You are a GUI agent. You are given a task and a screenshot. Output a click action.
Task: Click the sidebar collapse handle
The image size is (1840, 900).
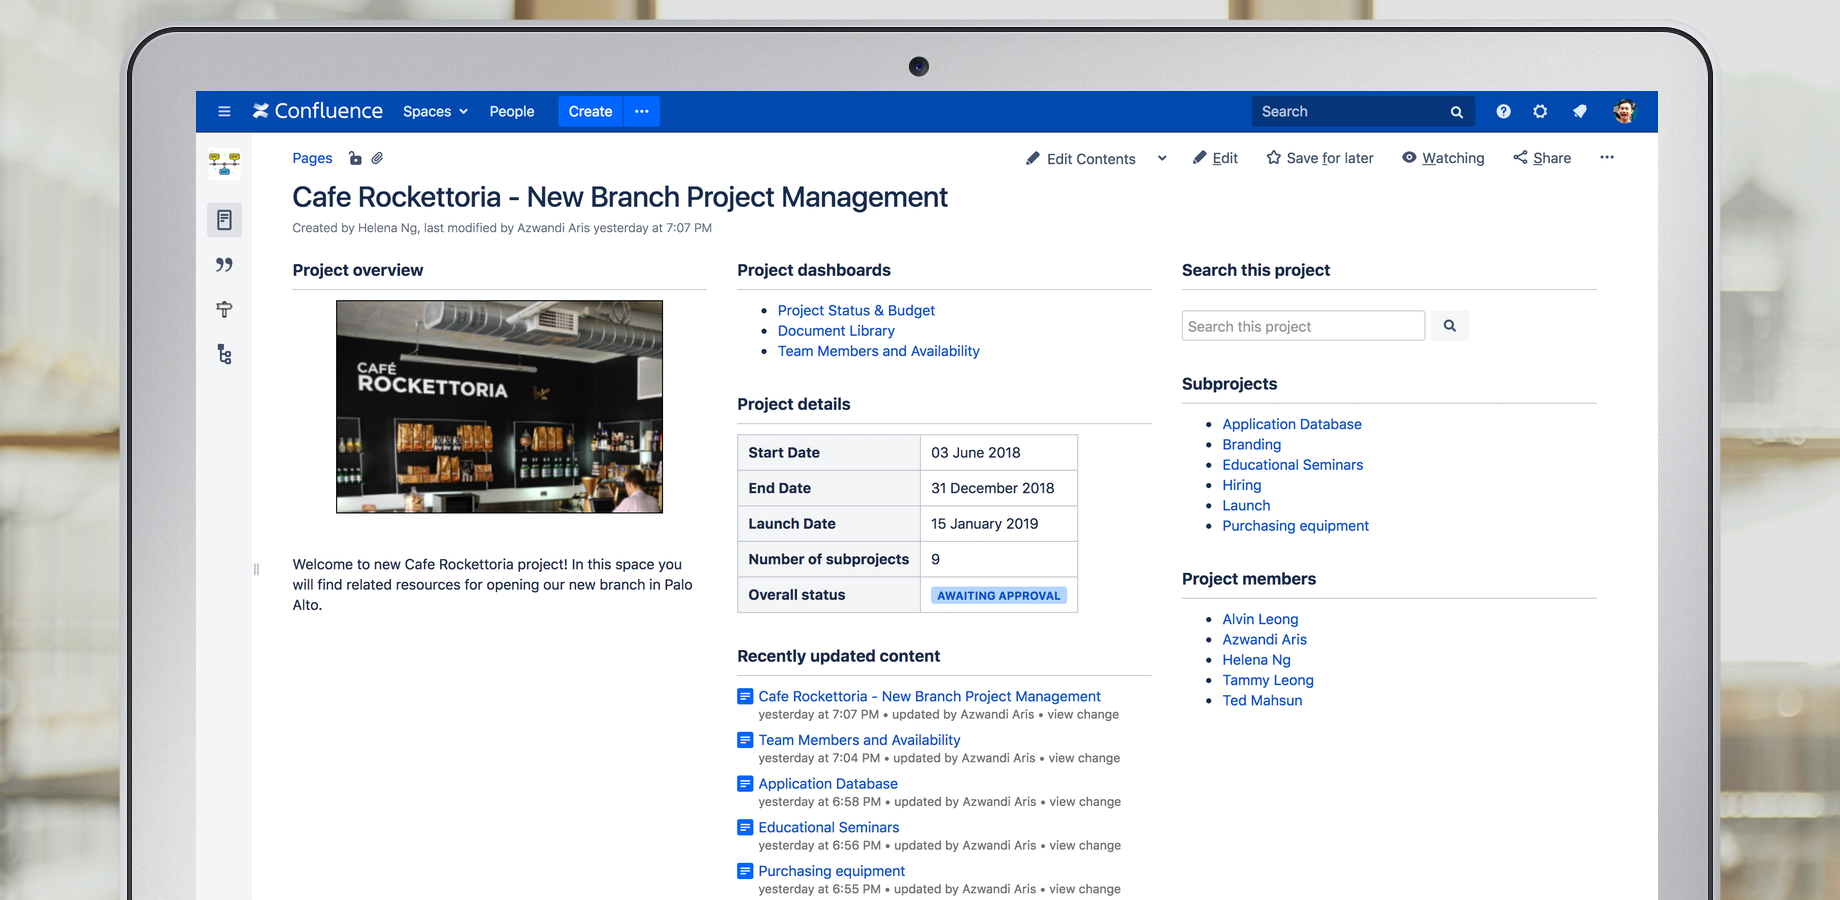coord(256,569)
